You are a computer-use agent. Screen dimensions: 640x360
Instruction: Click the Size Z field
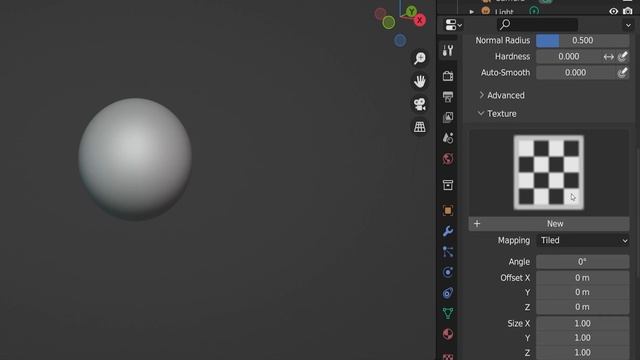pyautogui.click(x=582, y=353)
